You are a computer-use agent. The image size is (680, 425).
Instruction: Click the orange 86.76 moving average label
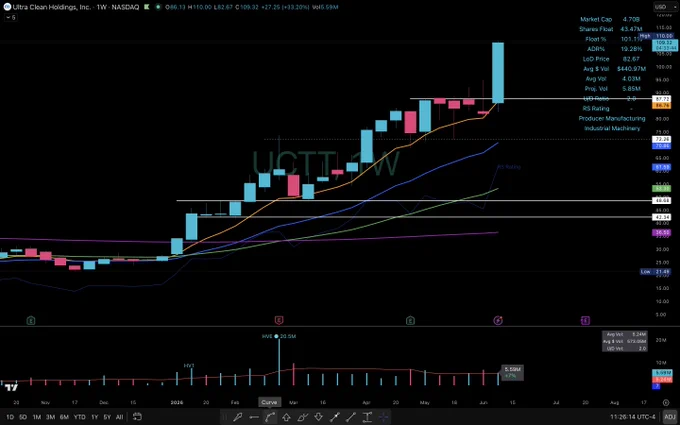tap(661, 105)
